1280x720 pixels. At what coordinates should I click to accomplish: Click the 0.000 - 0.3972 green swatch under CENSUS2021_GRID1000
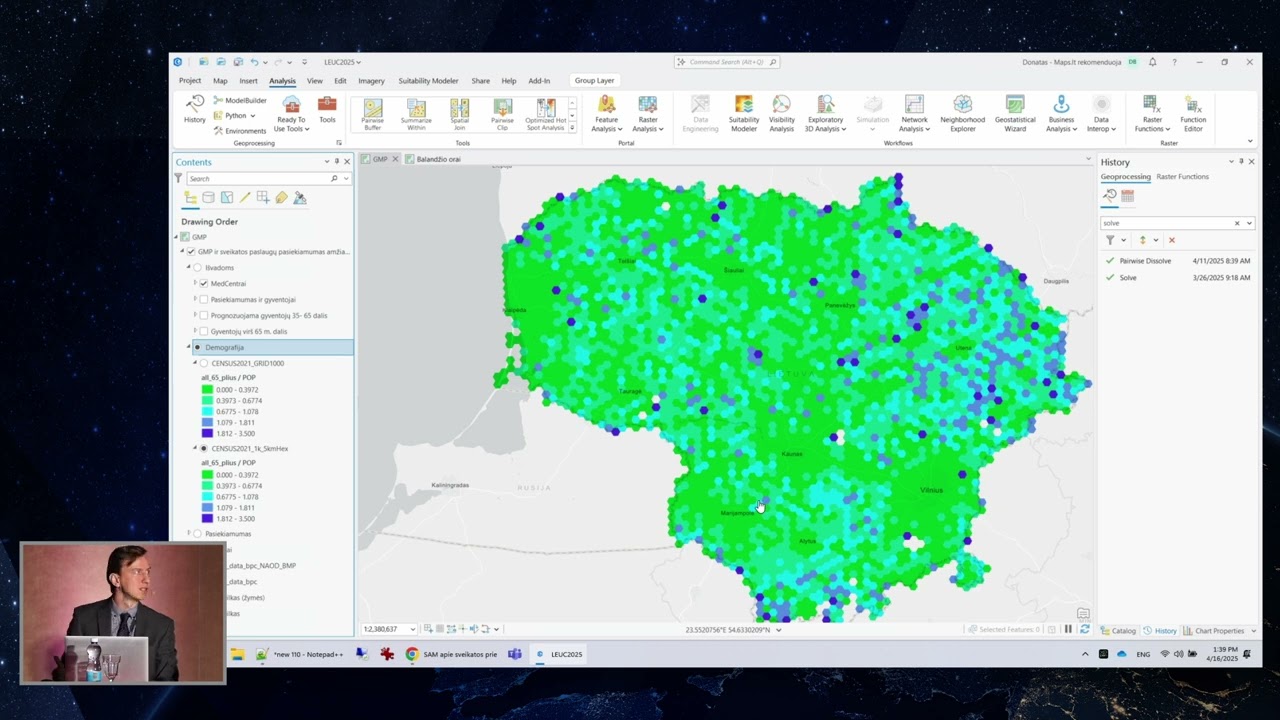207,390
